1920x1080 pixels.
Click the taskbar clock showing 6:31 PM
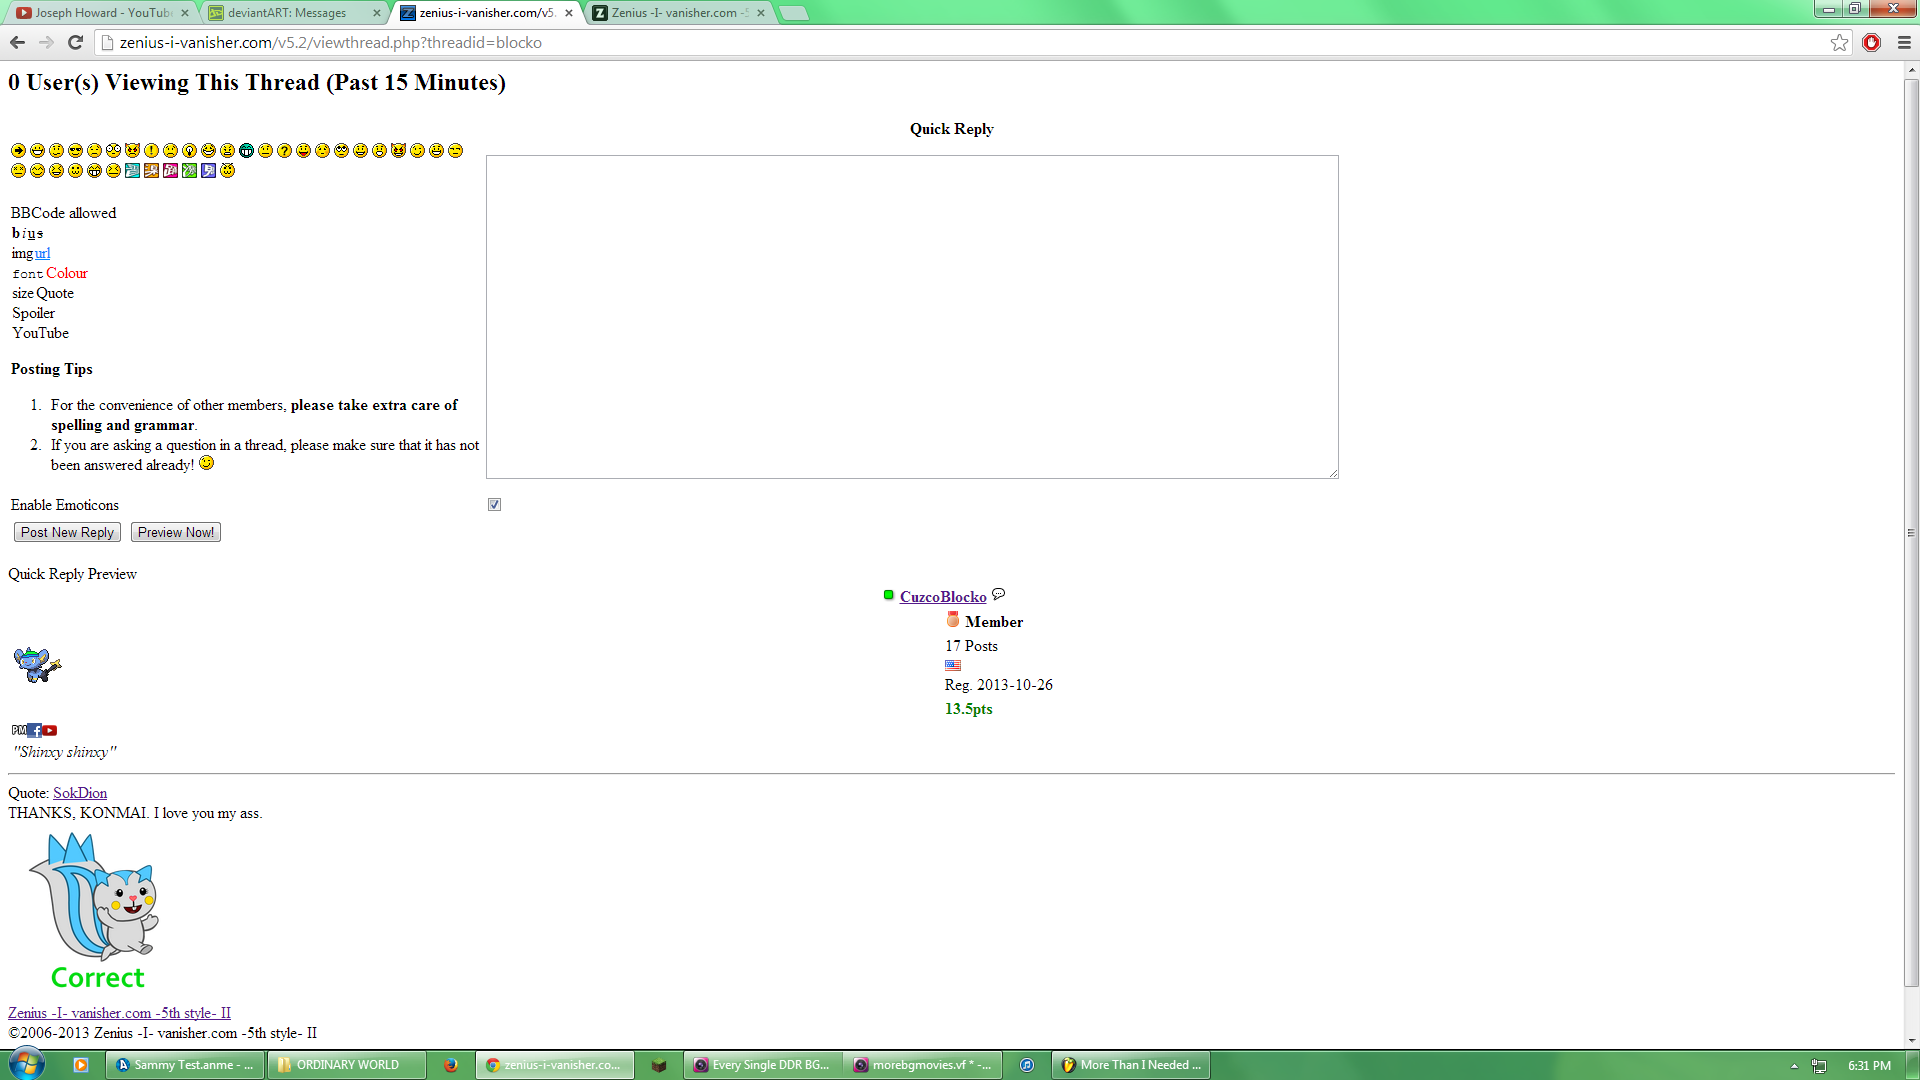point(1869,1066)
